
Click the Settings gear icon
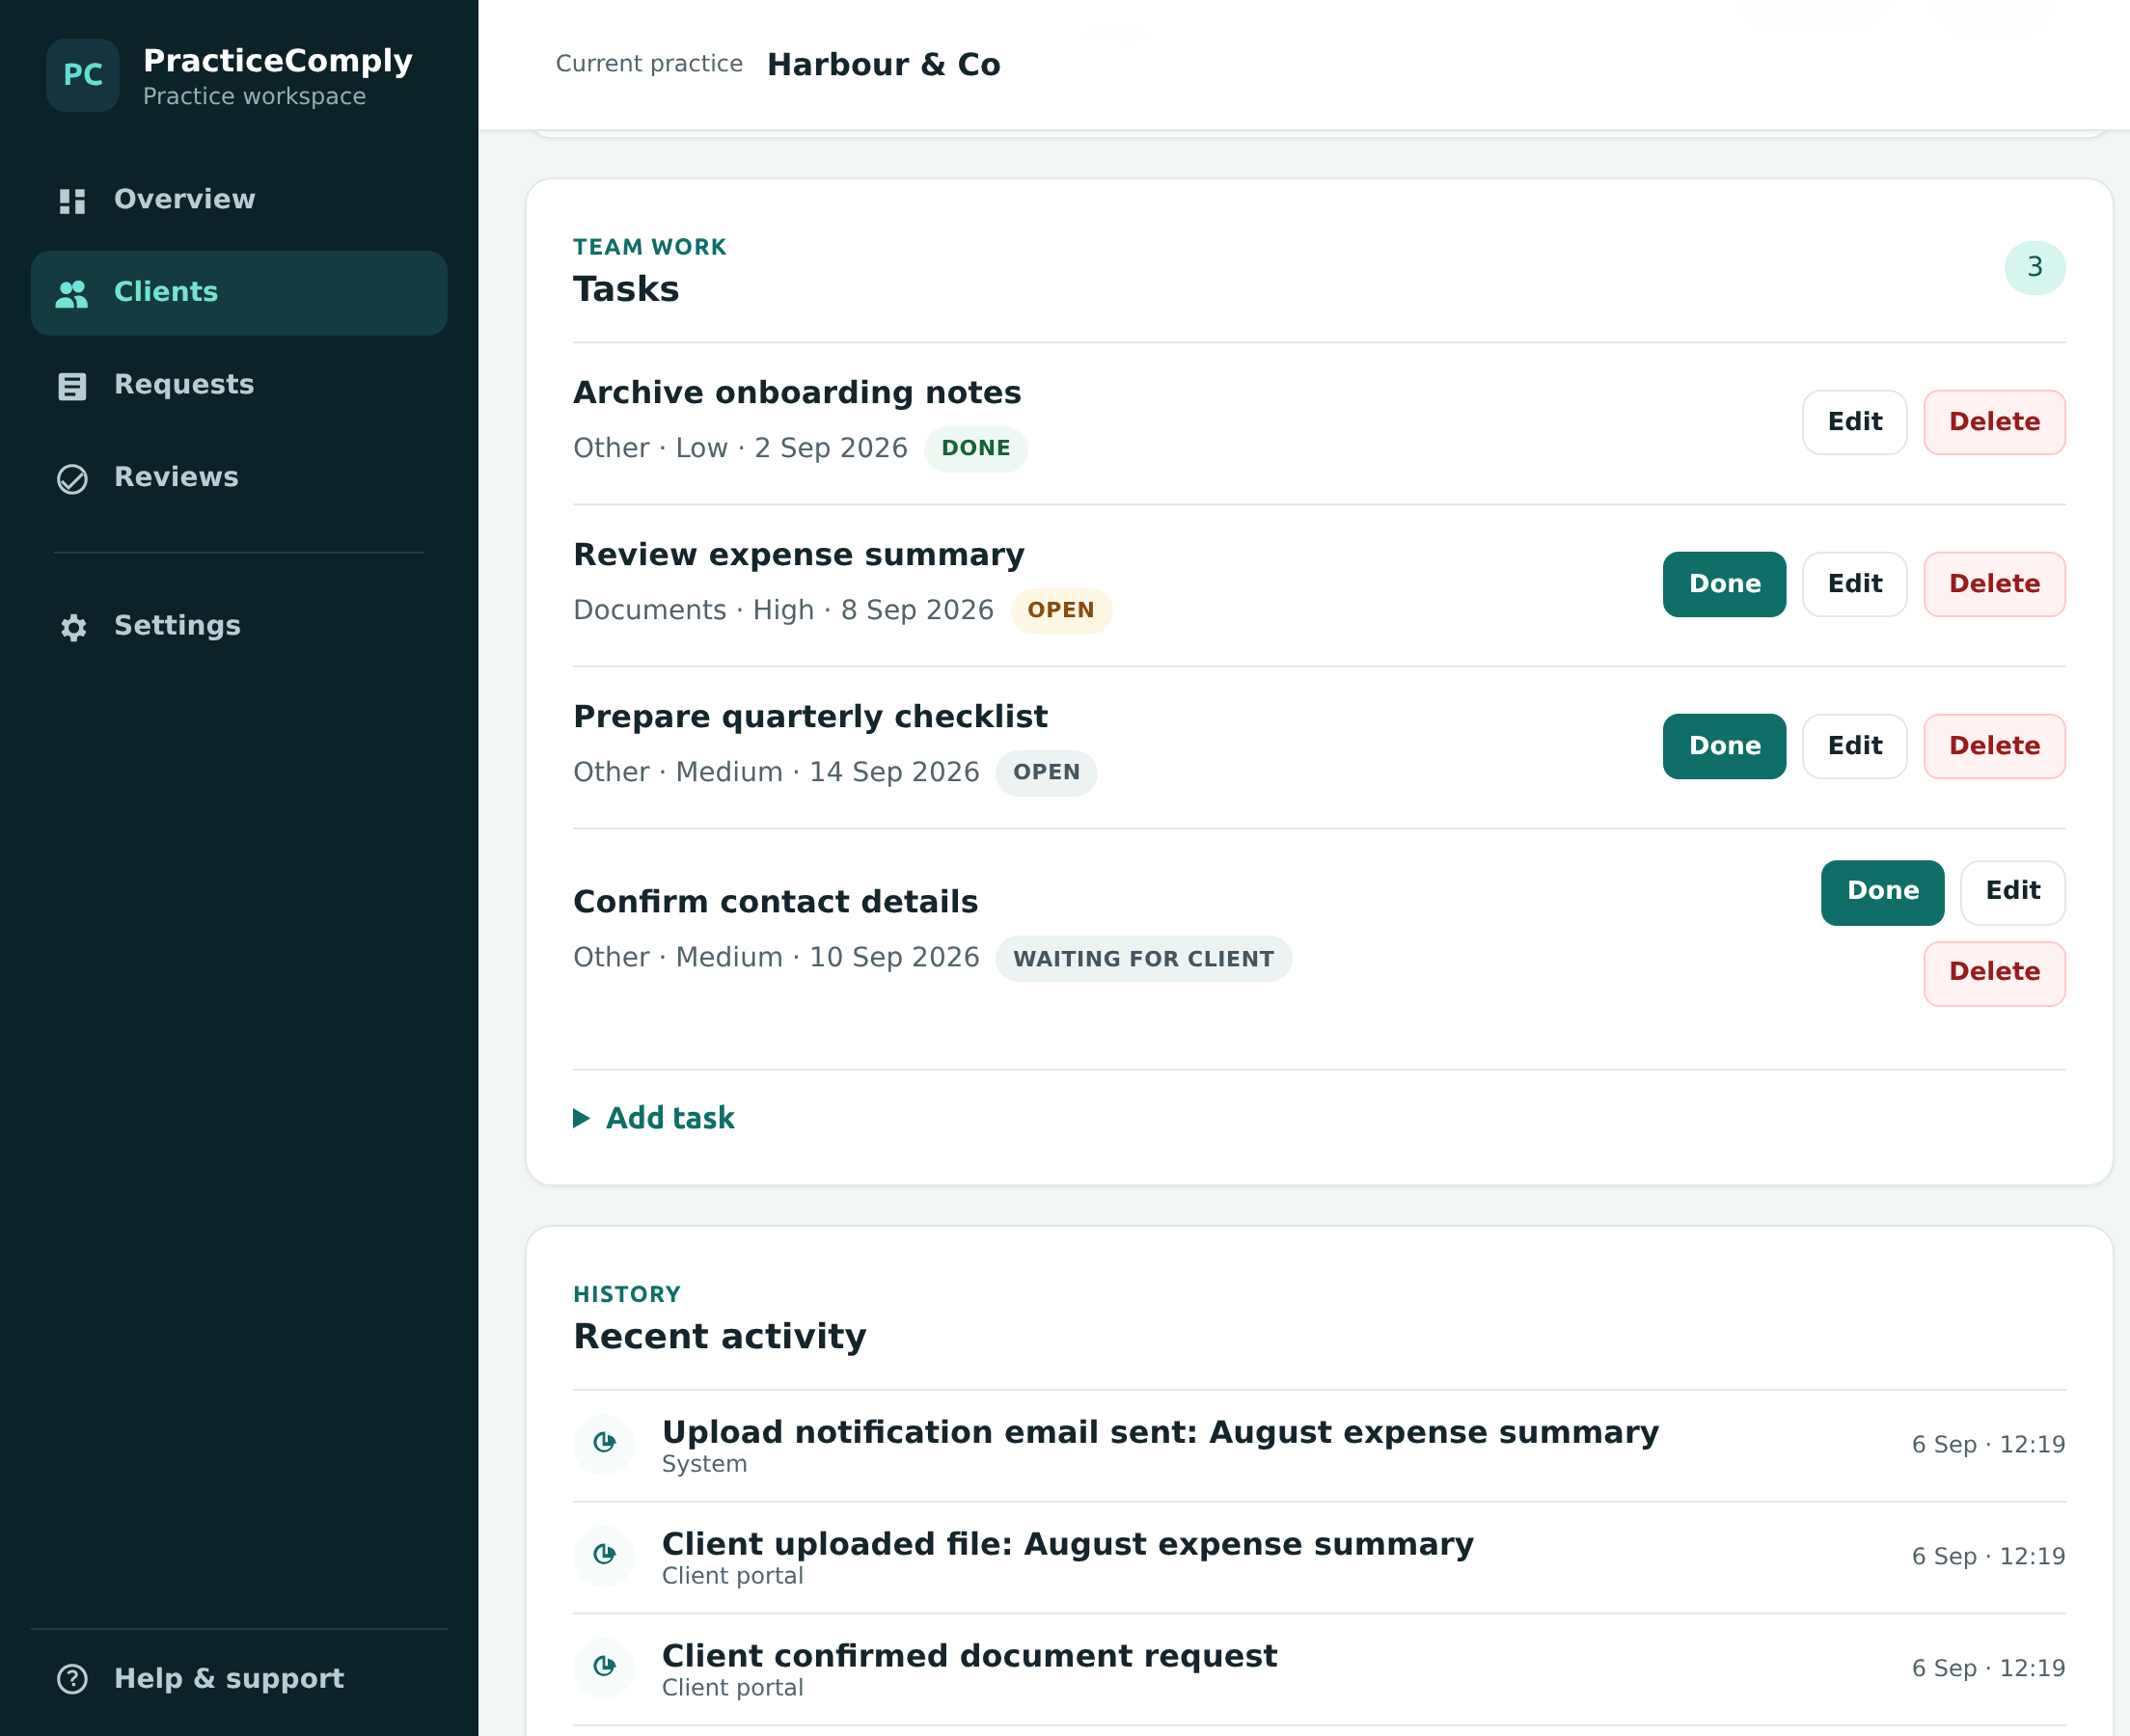(73, 627)
